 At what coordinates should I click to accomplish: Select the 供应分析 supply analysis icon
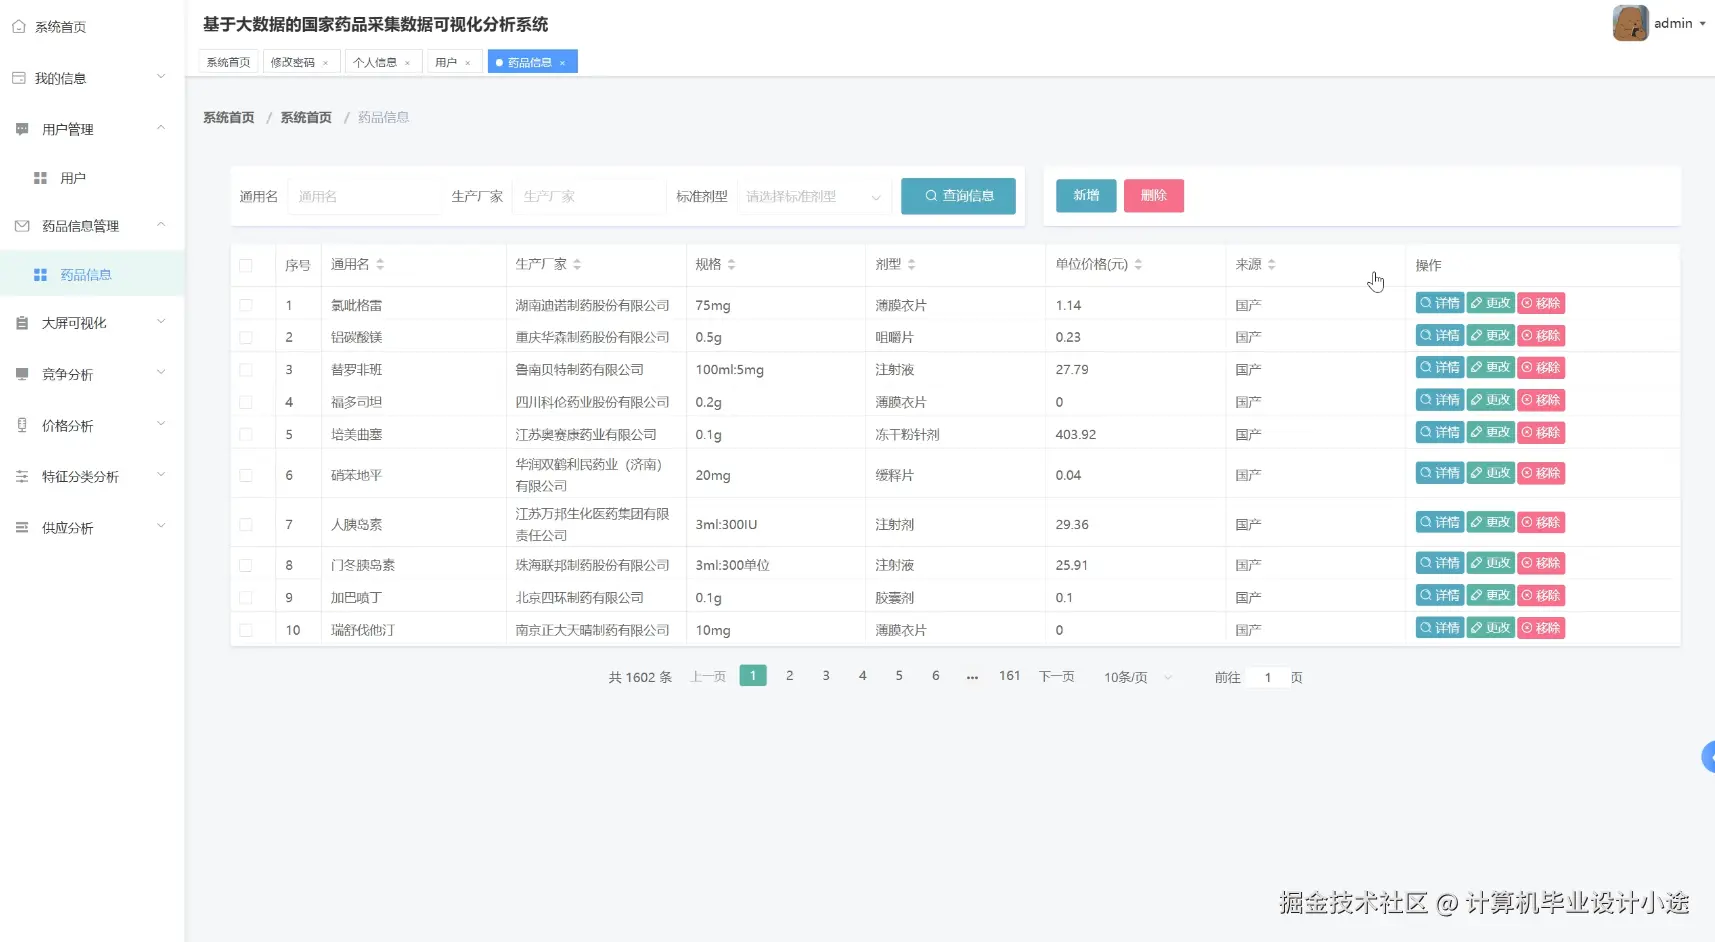pyautogui.click(x=20, y=527)
